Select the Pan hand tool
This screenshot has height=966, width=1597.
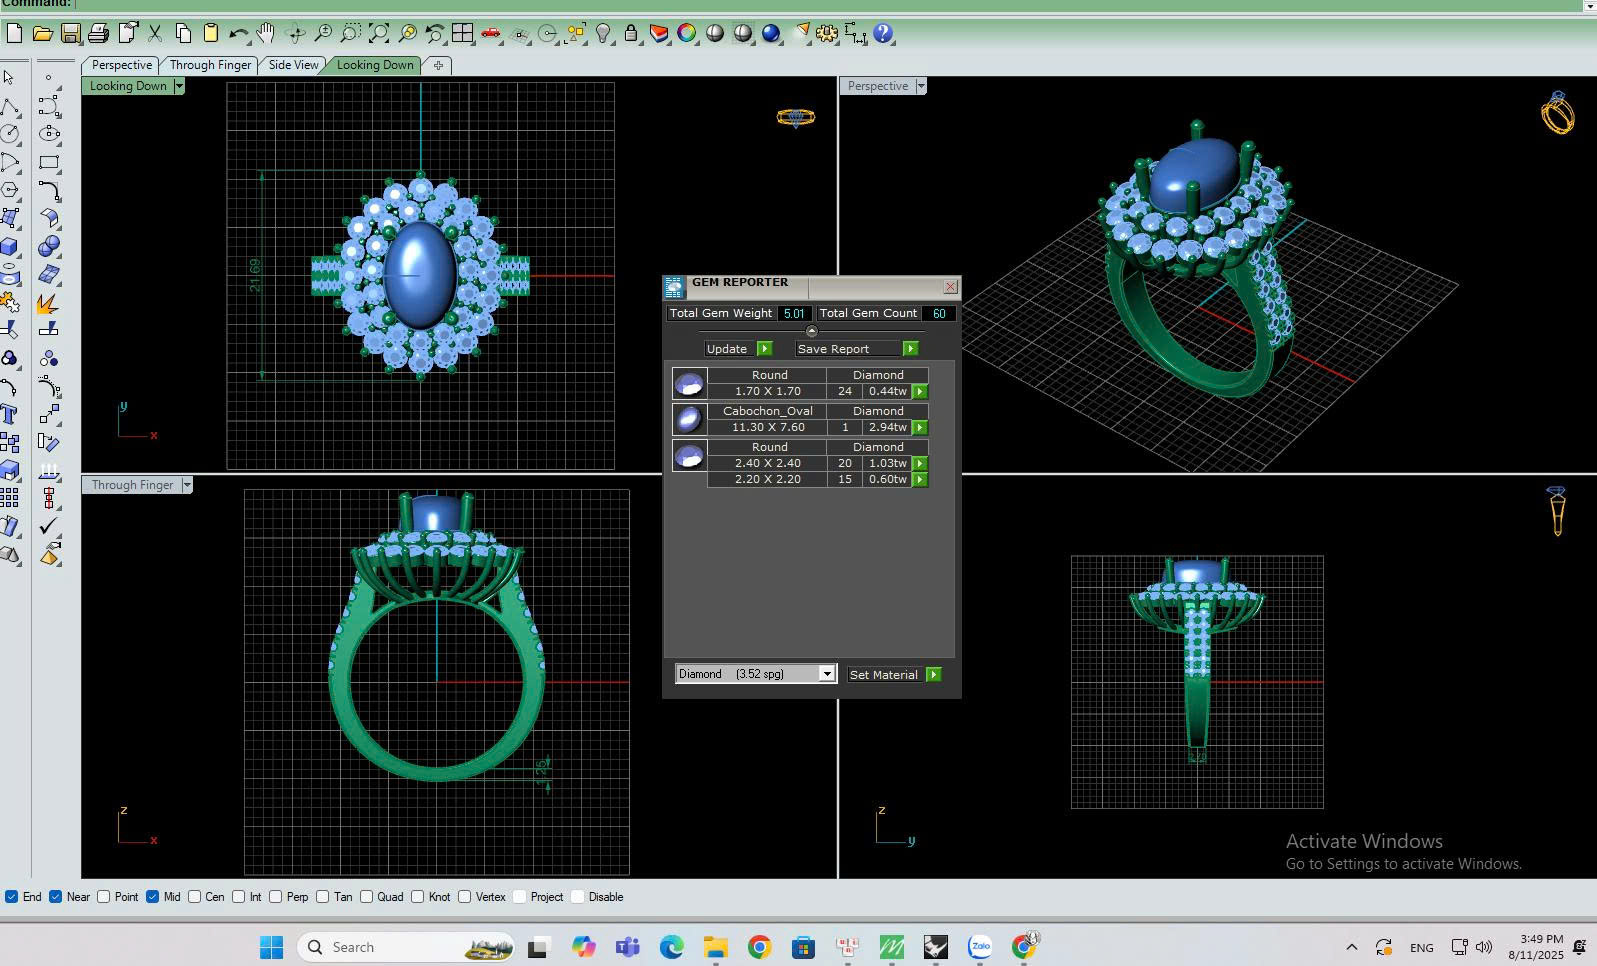[266, 34]
